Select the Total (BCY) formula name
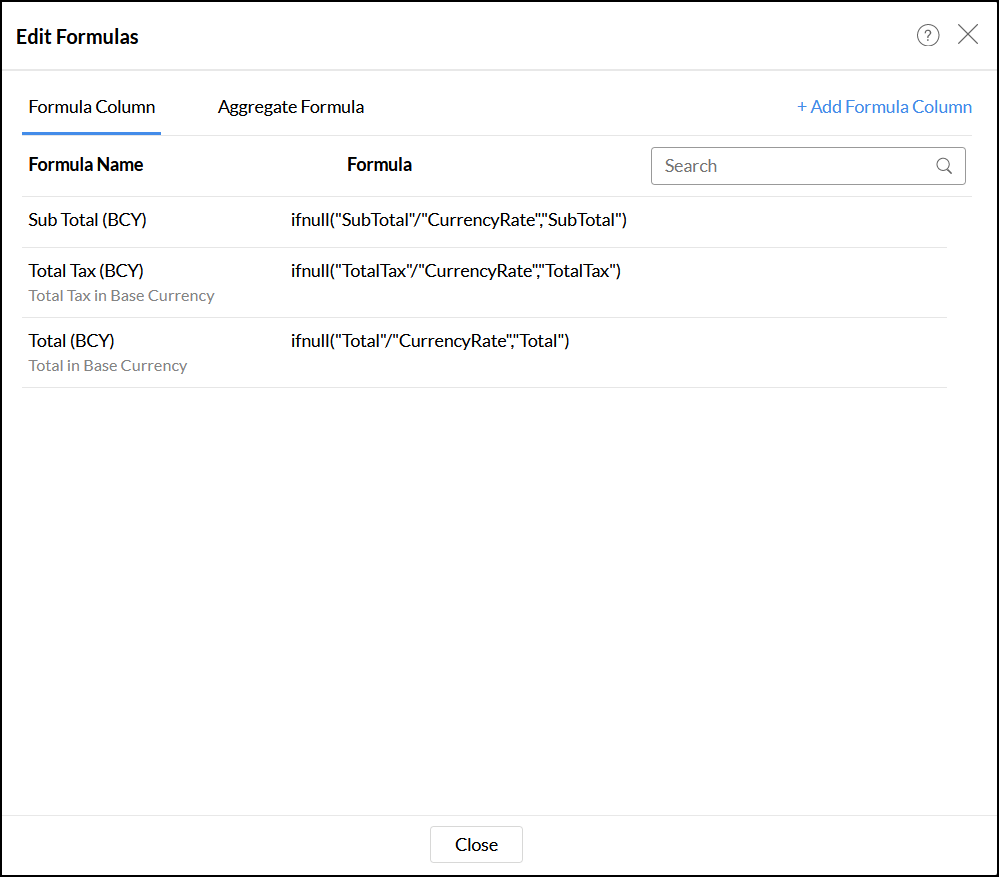The image size is (999, 877). [71, 341]
